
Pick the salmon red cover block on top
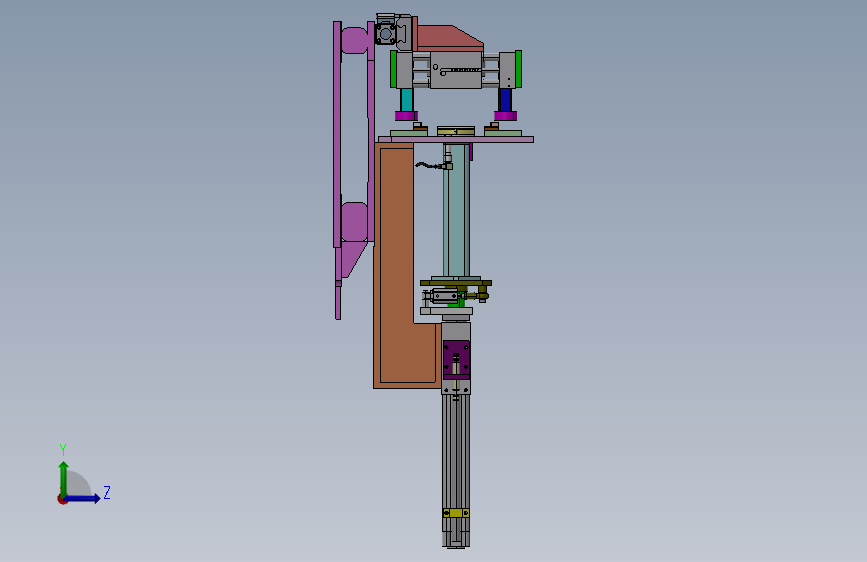click(x=447, y=38)
